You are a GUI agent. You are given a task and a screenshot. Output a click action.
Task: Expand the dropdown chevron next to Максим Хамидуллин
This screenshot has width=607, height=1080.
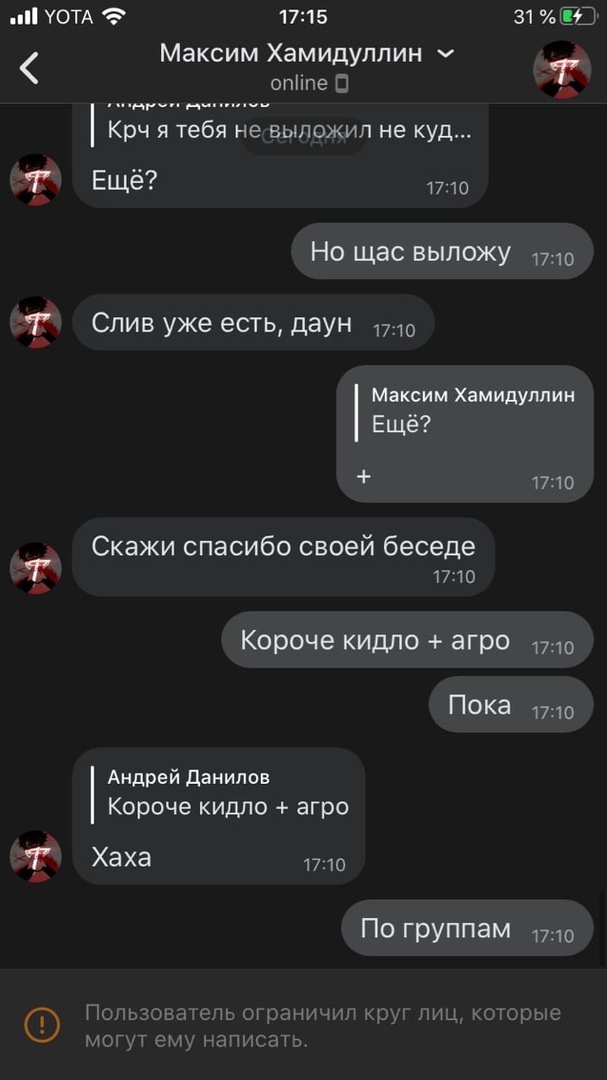pos(446,53)
